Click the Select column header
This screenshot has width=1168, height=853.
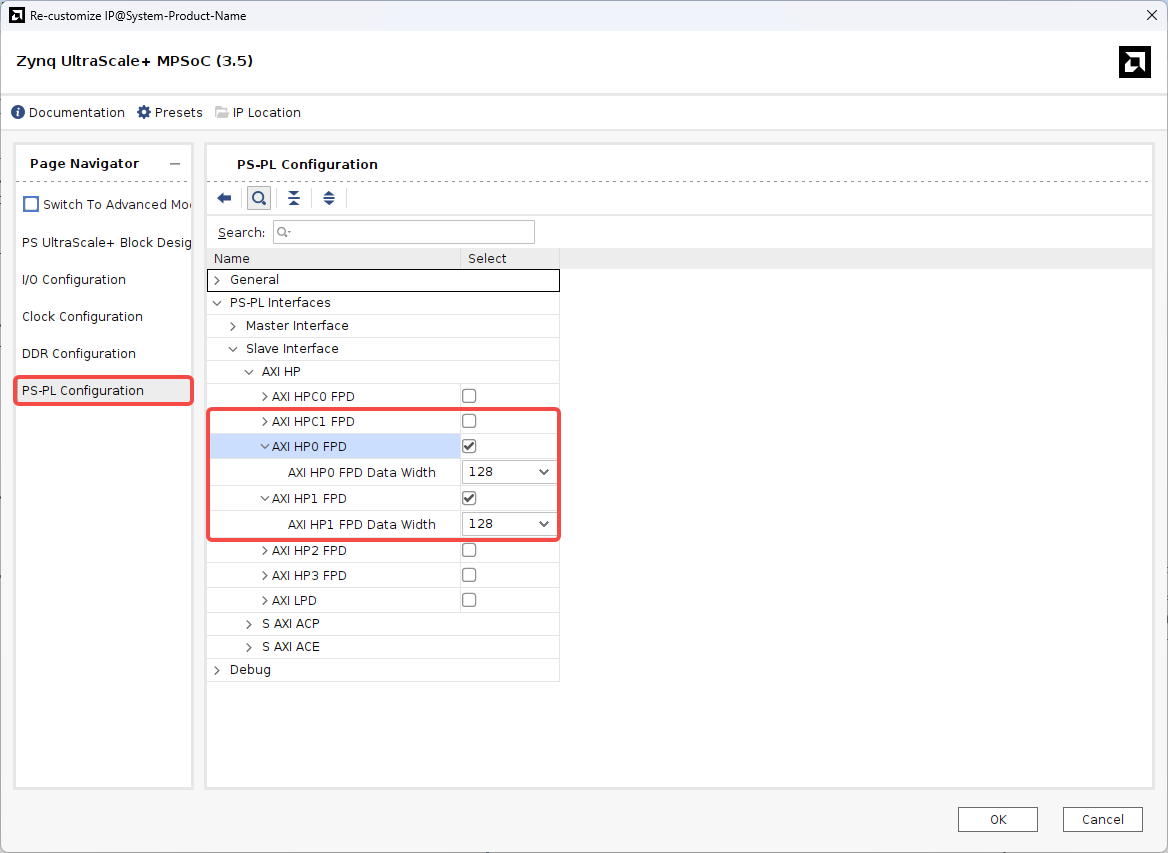click(510, 259)
